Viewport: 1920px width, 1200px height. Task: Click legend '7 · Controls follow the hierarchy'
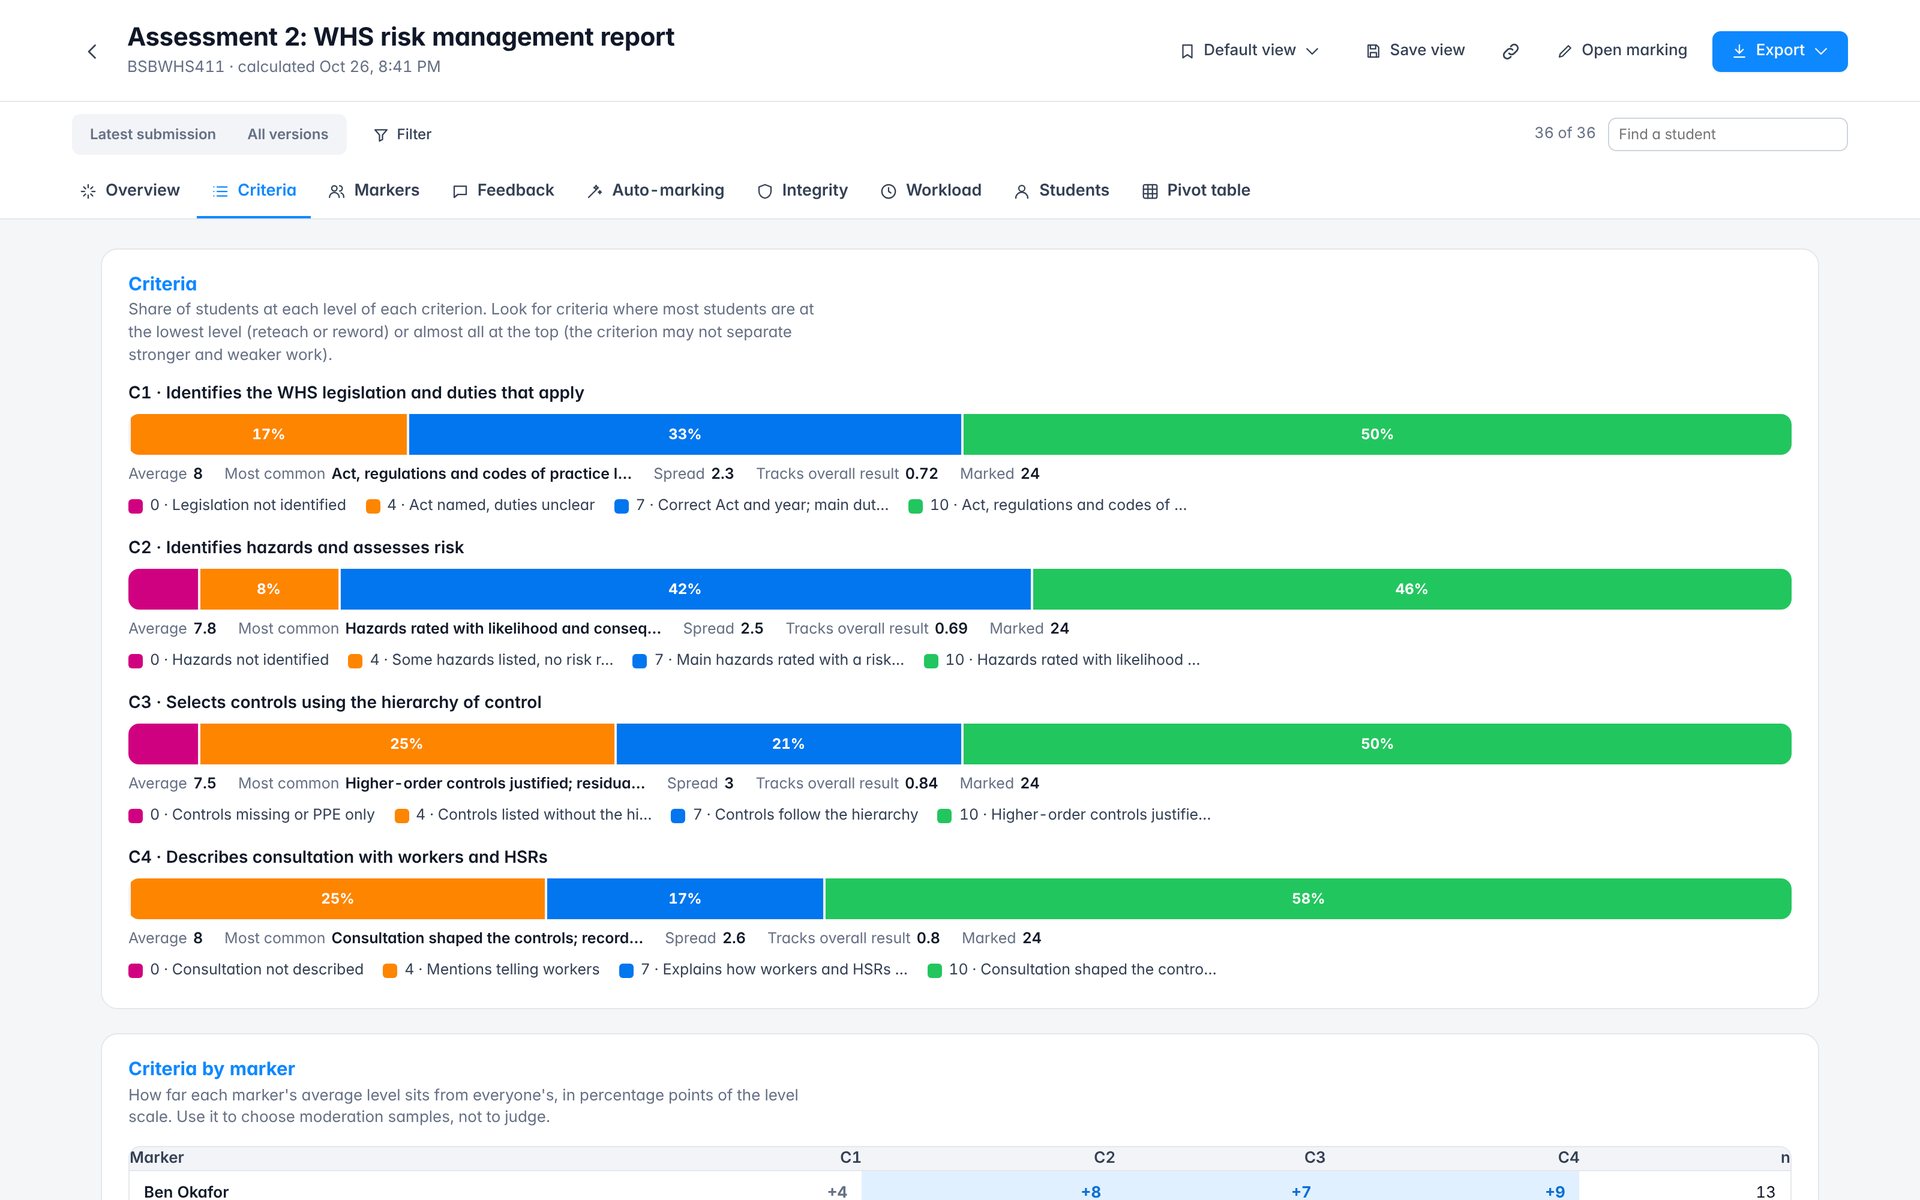pyautogui.click(x=795, y=815)
